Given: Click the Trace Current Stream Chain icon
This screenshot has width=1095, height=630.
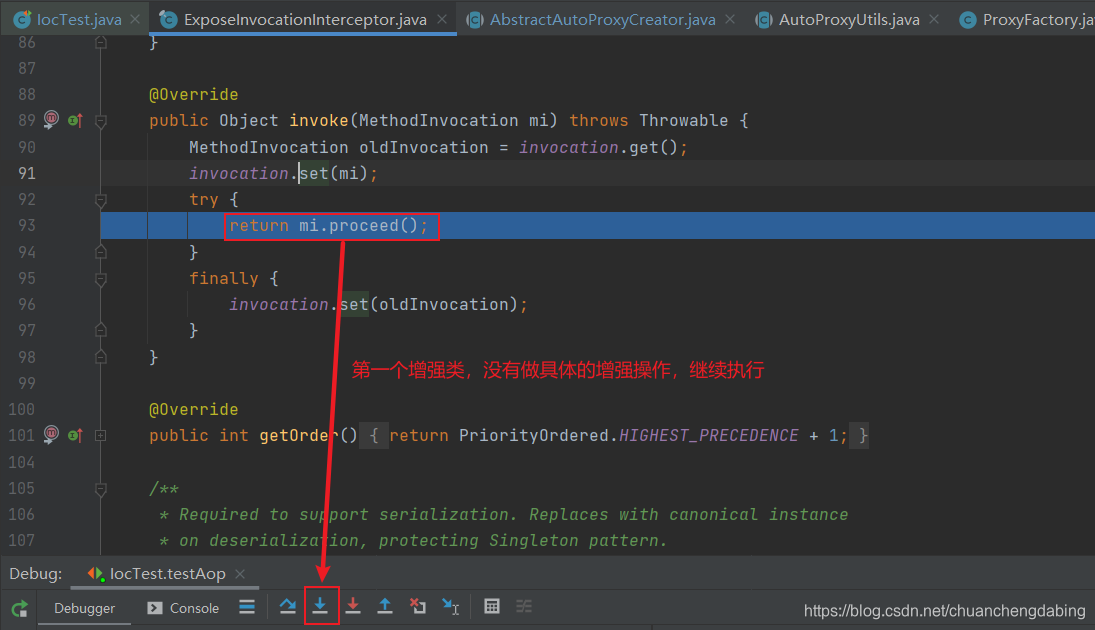Looking at the screenshot, I should pyautogui.click(x=524, y=606).
